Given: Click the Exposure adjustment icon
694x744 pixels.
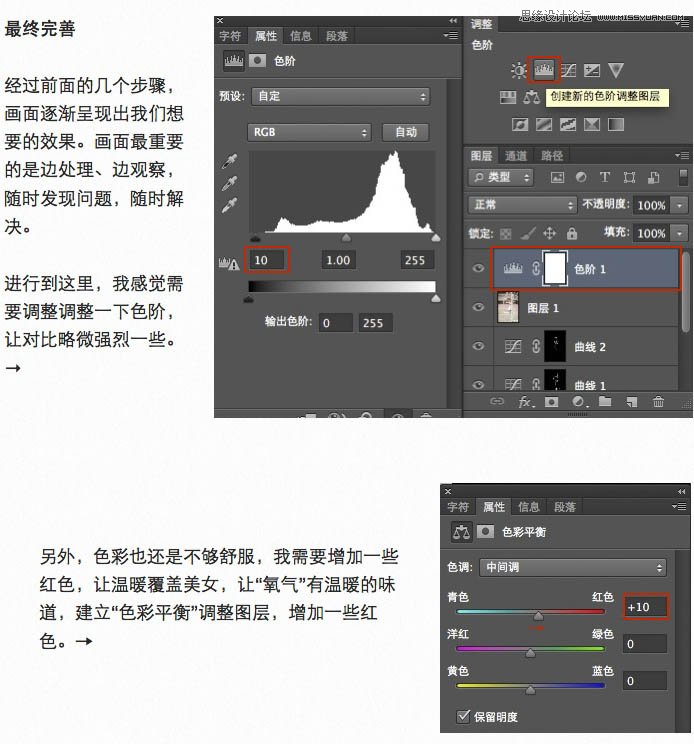Looking at the screenshot, I should click(592, 71).
